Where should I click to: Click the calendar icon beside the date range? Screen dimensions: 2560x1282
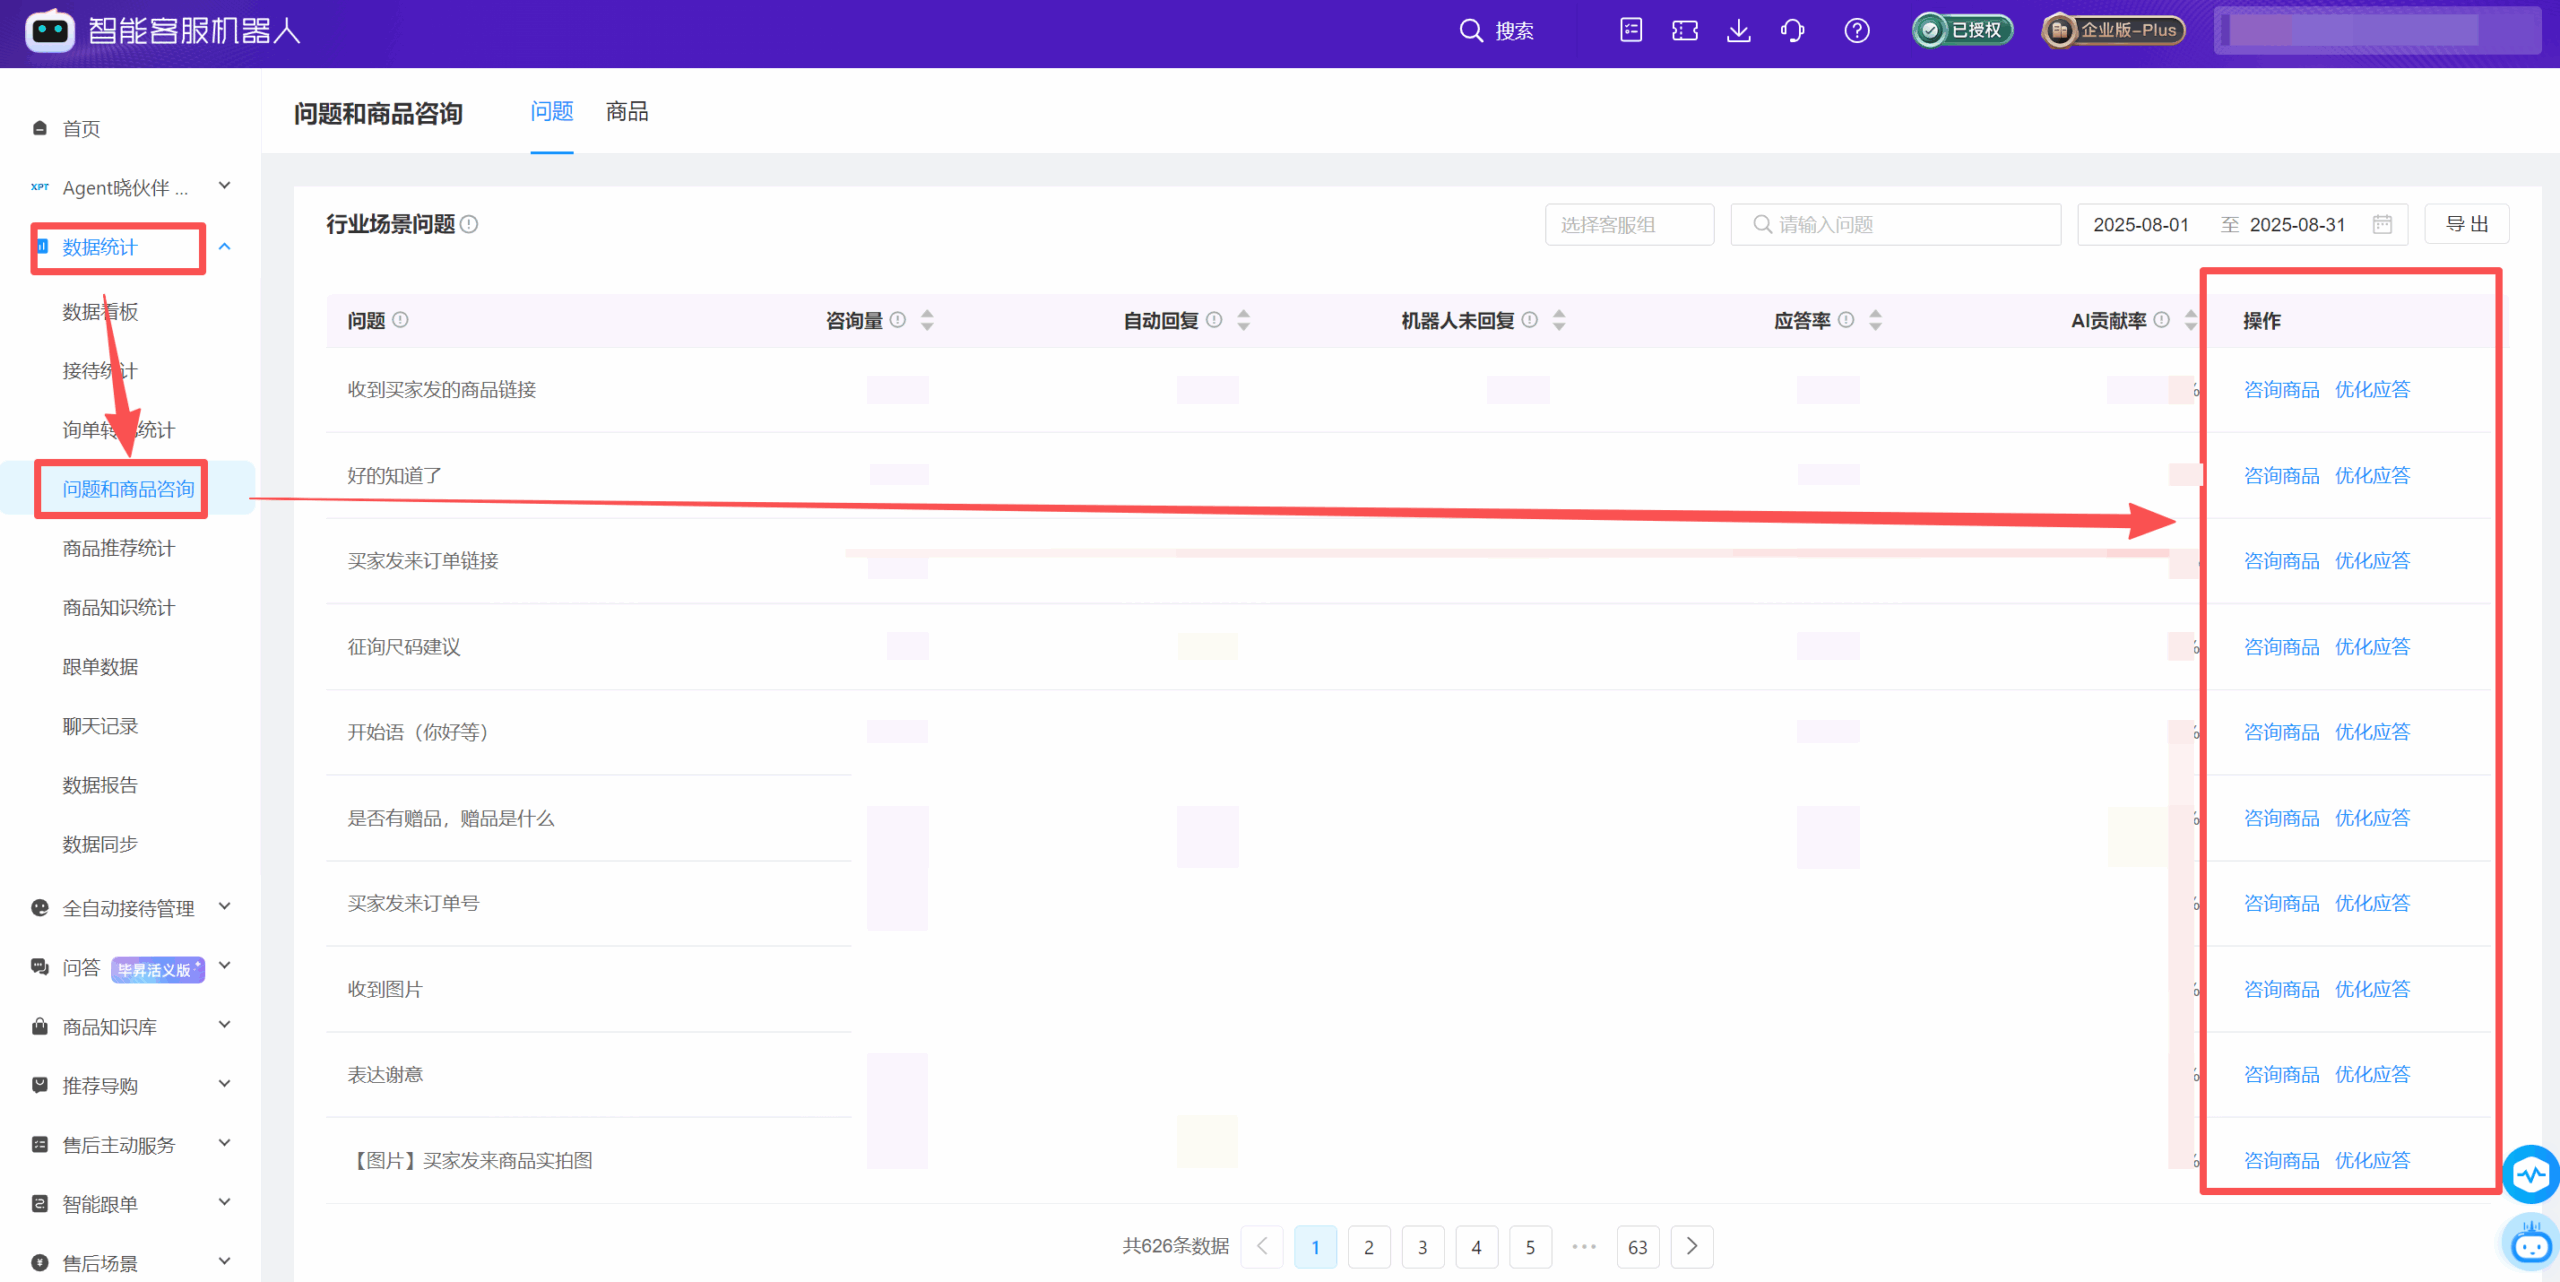(x=2381, y=224)
